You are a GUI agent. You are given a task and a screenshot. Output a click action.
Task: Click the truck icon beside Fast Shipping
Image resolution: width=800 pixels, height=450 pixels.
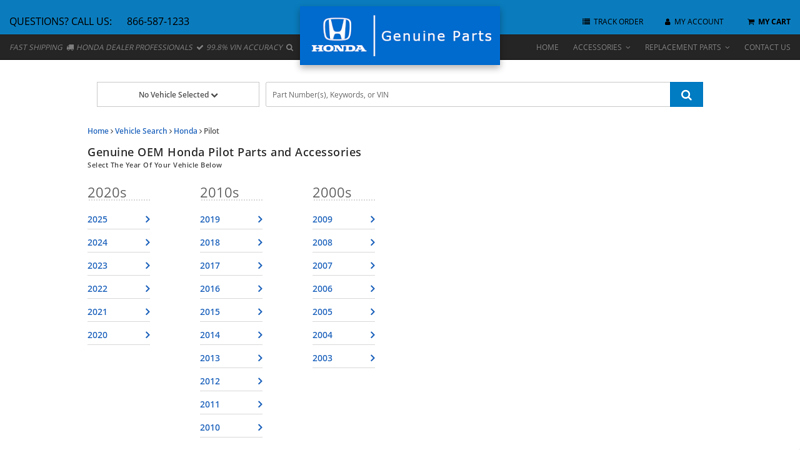pyautogui.click(x=70, y=47)
